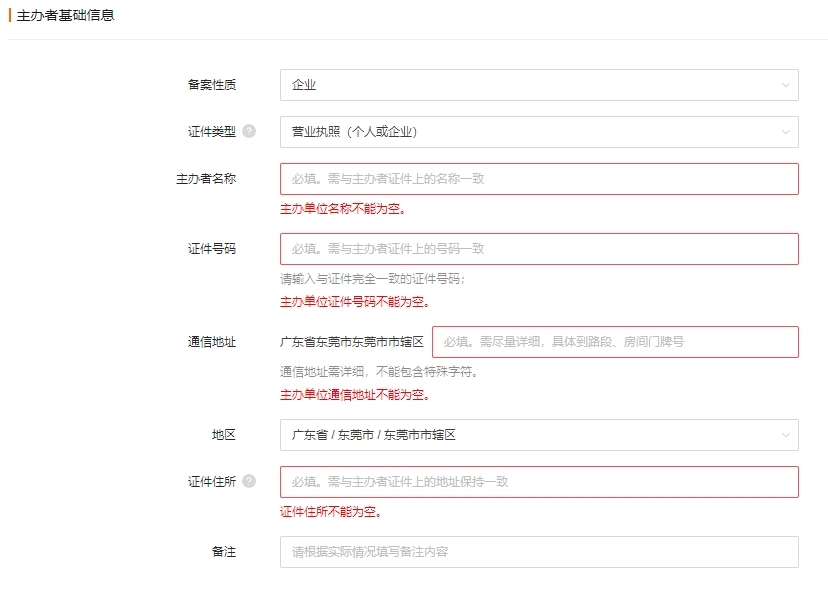Open the 地区 region cascader dropdown
Viewport: 828px width, 591px height.
point(538,435)
